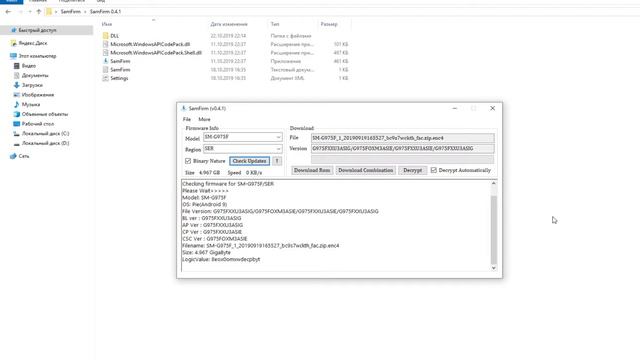Click log line 'Model: SM-G975F'

point(204,198)
